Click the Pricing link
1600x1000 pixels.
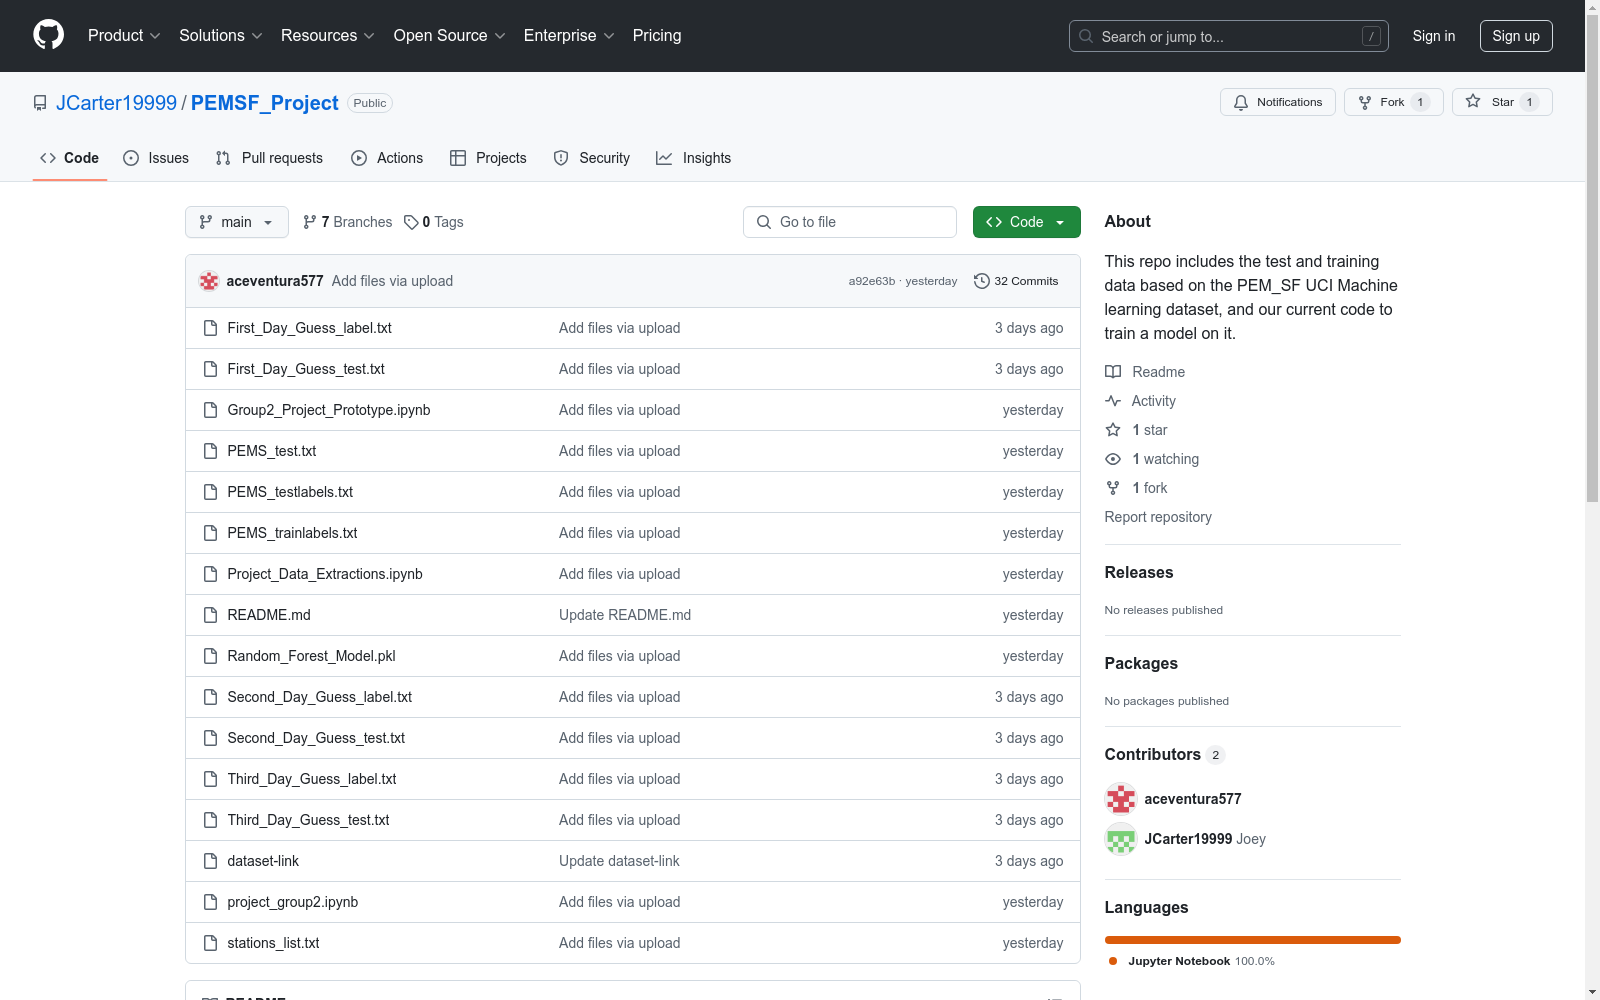click(657, 35)
